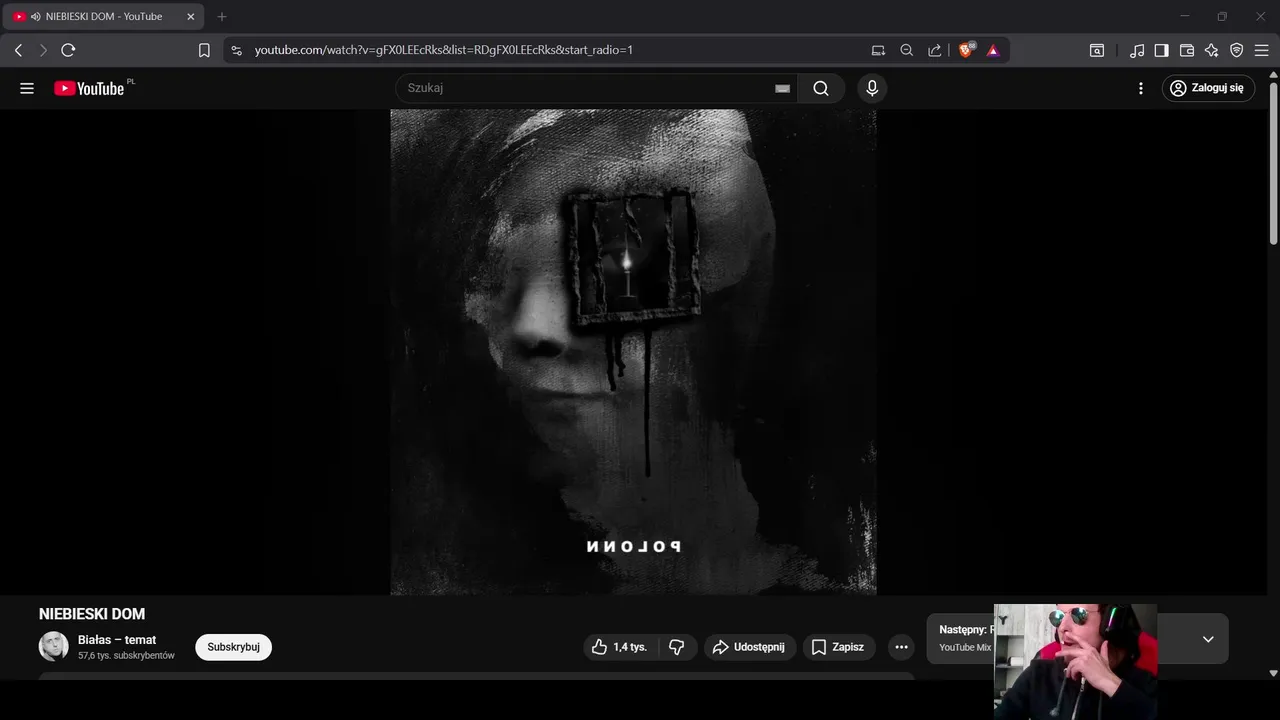This screenshot has width=1280, height=720.
Task: Share this page via address bar share icon
Action: (934, 50)
